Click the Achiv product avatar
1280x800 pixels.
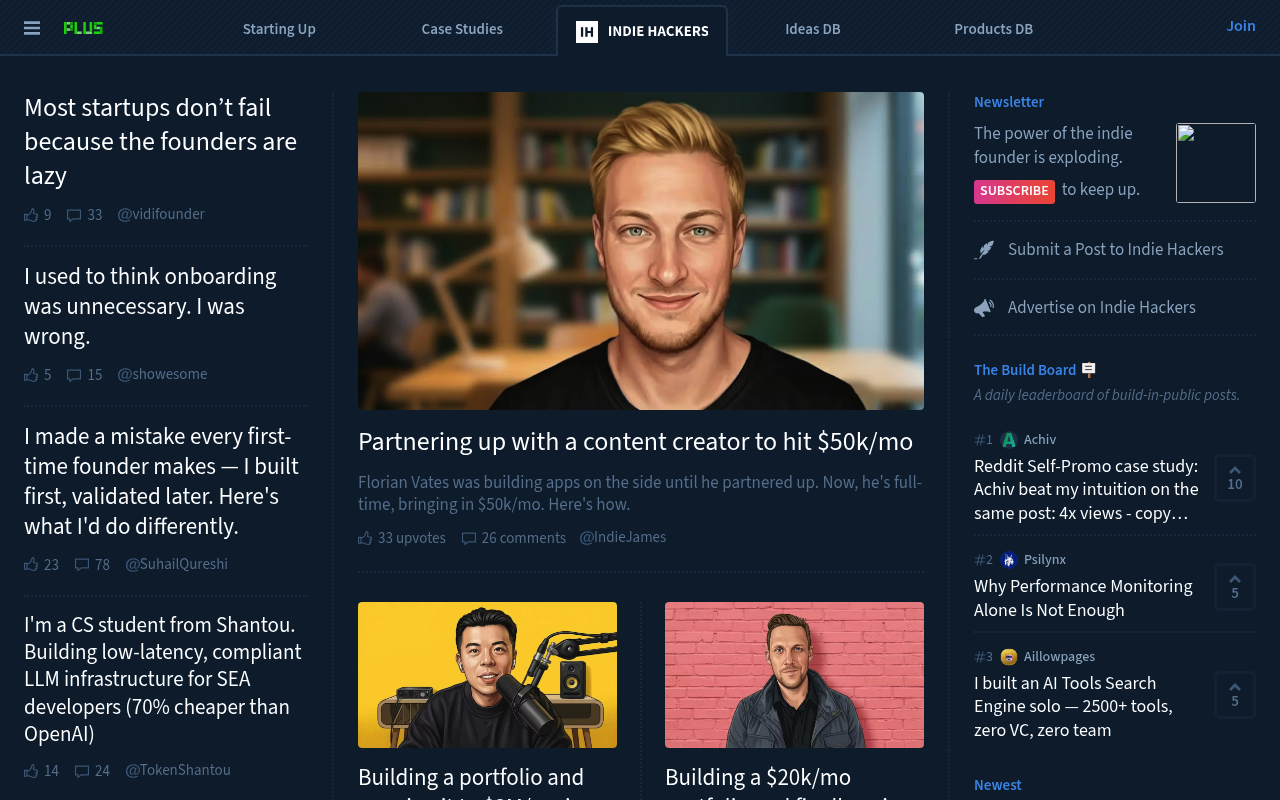click(1009, 440)
